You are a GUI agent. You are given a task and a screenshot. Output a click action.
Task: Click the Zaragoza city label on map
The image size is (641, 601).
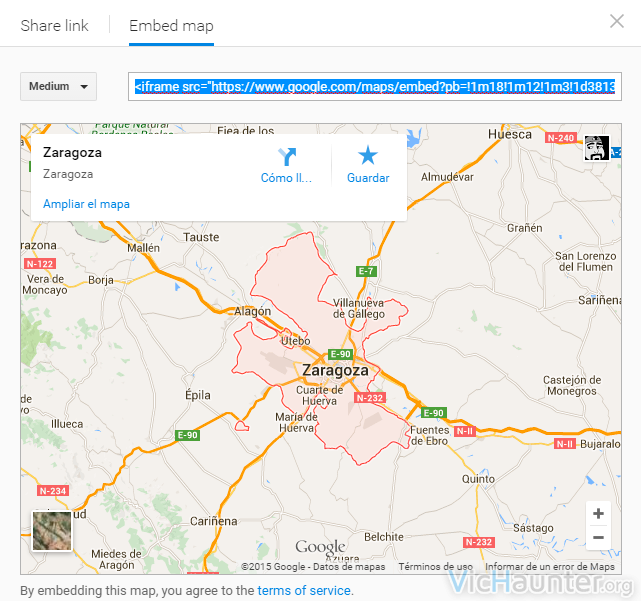(335, 370)
